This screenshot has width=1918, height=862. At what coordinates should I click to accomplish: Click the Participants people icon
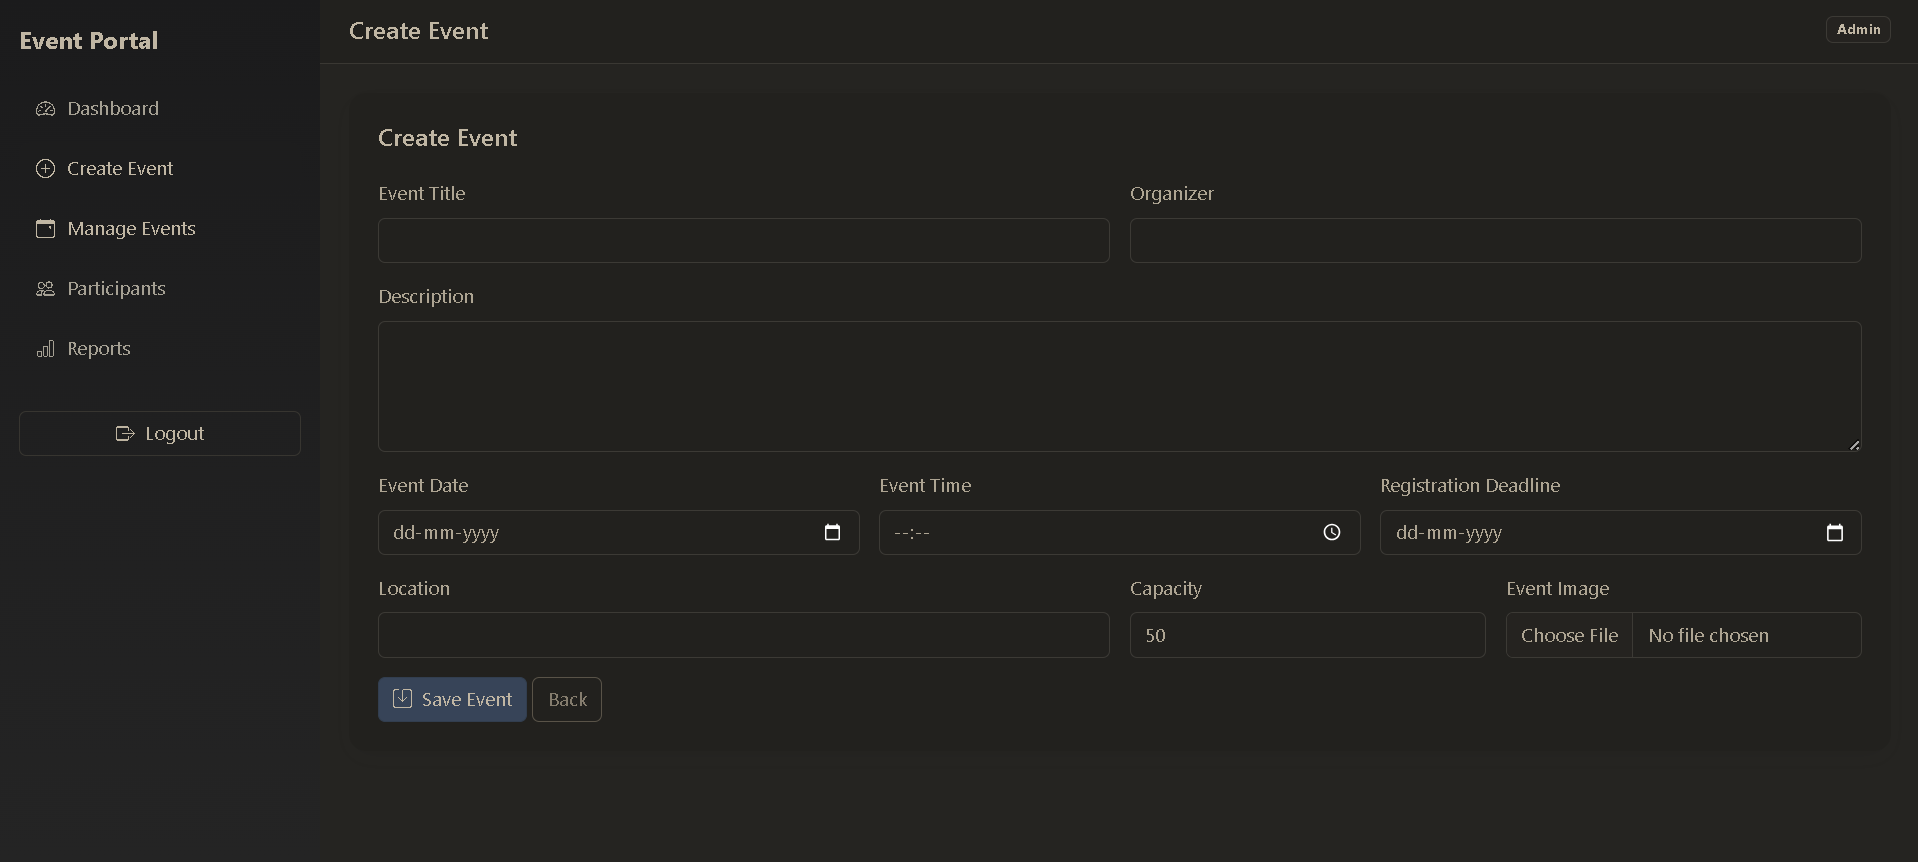[x=45, y=289]
